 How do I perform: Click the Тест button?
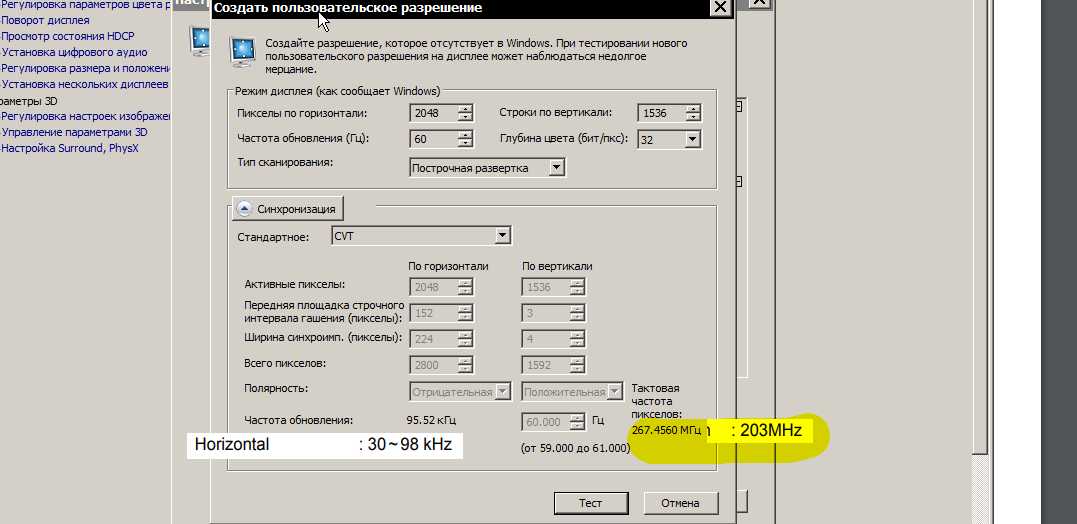[591, 503]
